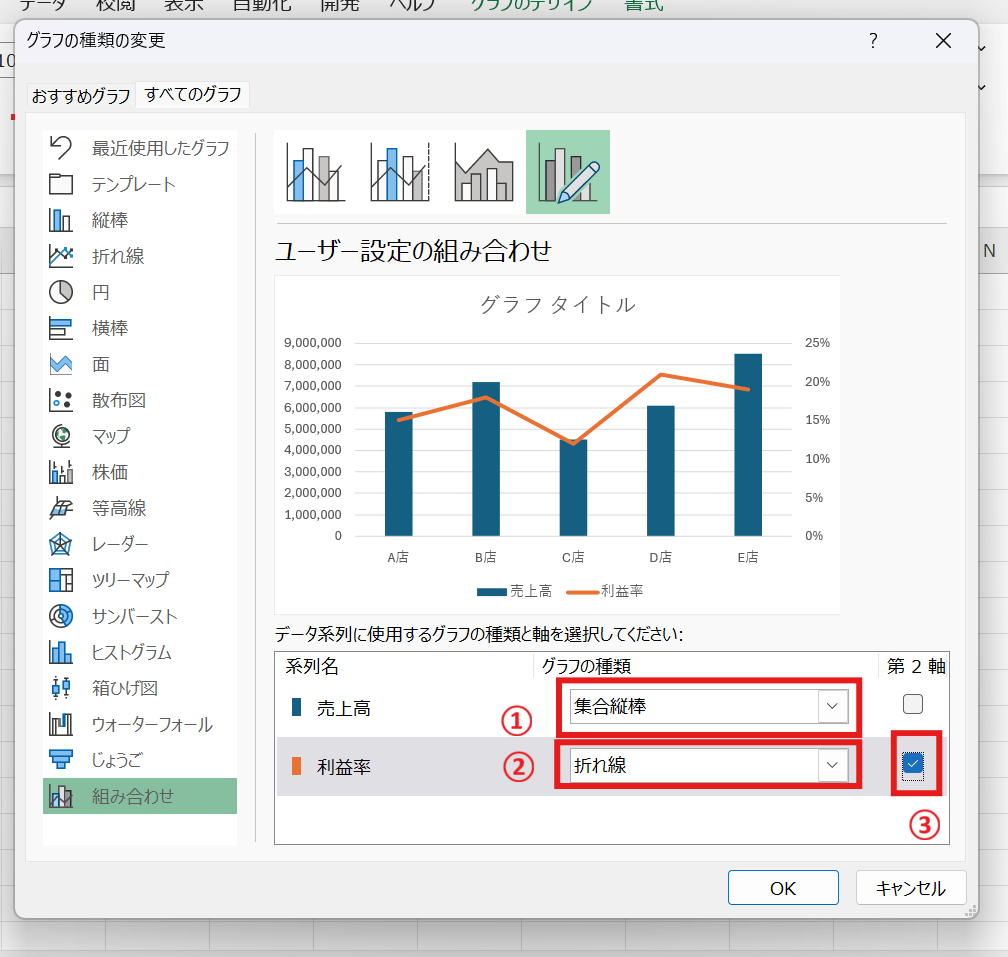
Task: Select the clustered column-line combo chart icon
Action: tap(315, 172)
